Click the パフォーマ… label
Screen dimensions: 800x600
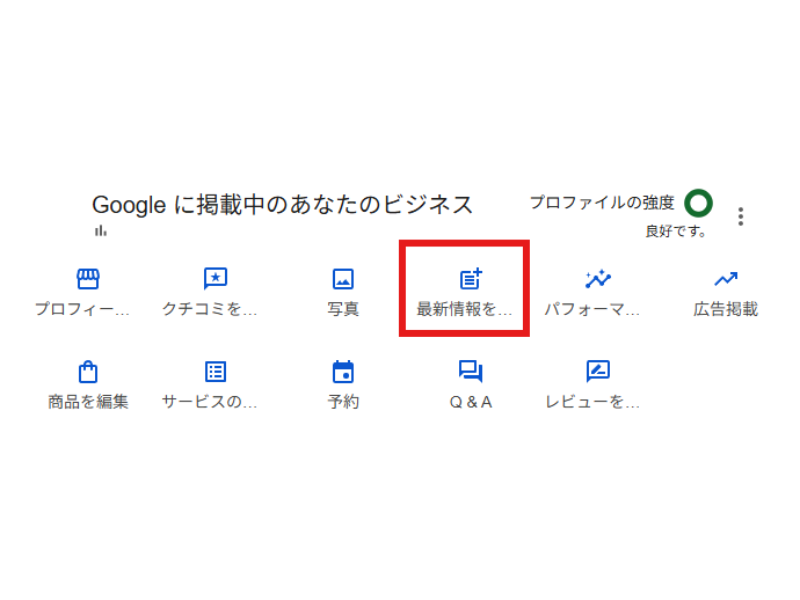(x=592, y=309)
